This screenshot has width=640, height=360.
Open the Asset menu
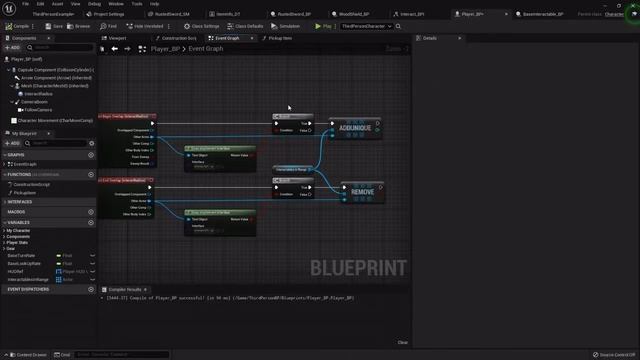point(58,4)
